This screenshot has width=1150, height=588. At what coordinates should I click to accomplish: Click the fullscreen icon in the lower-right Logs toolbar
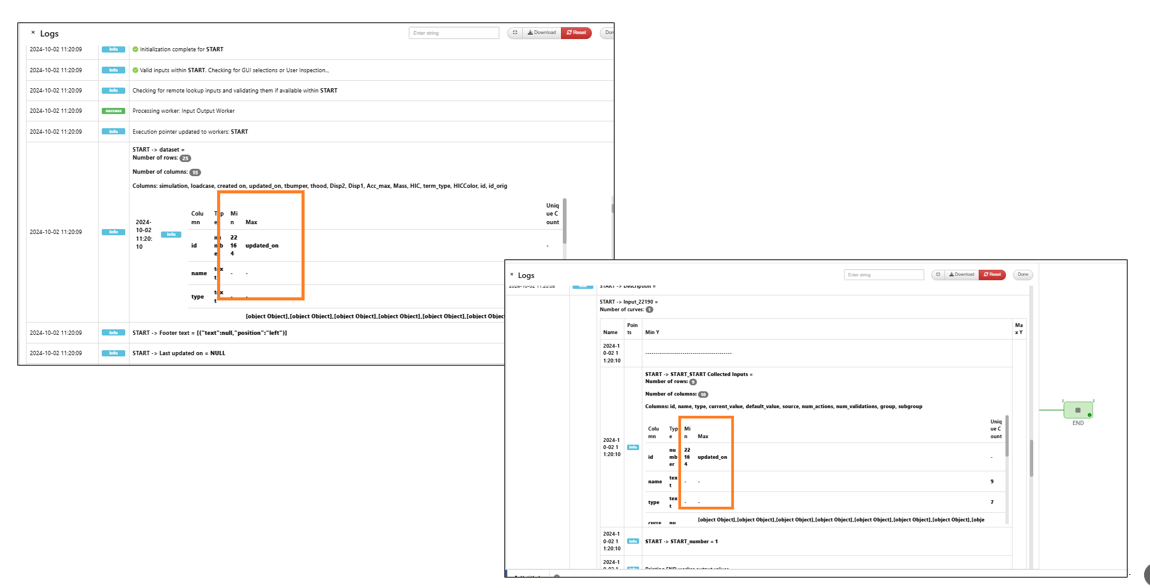(938, 275)
